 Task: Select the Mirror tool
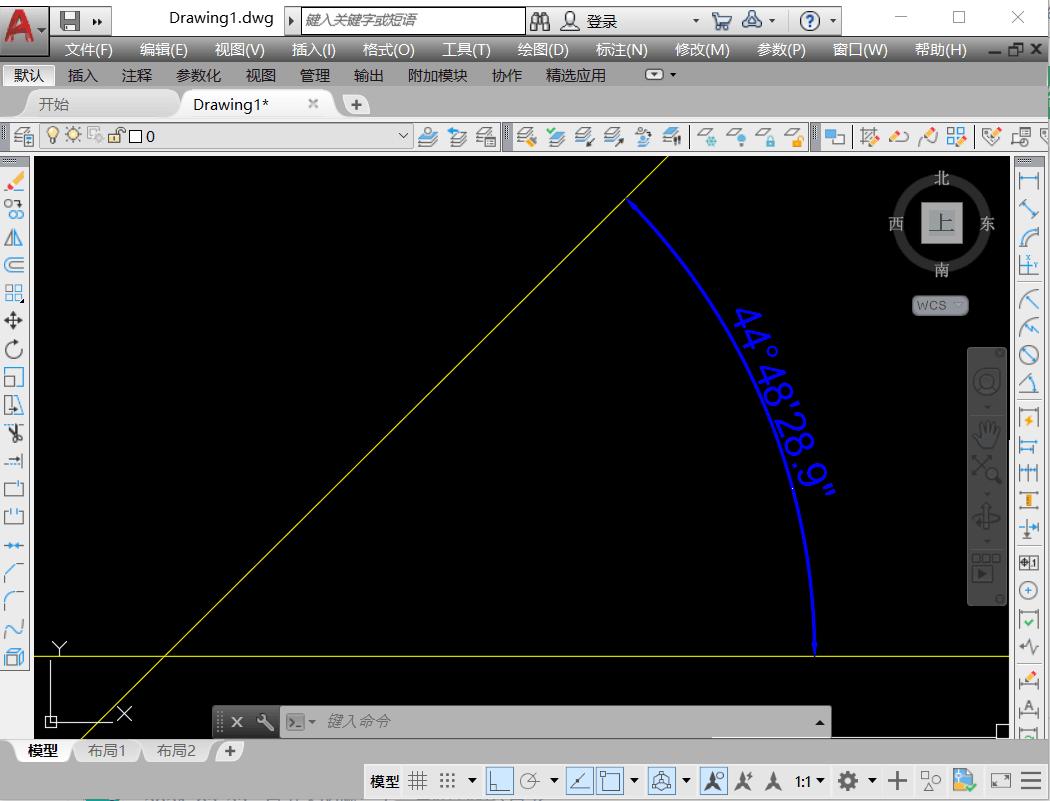[x=14, y=237]
